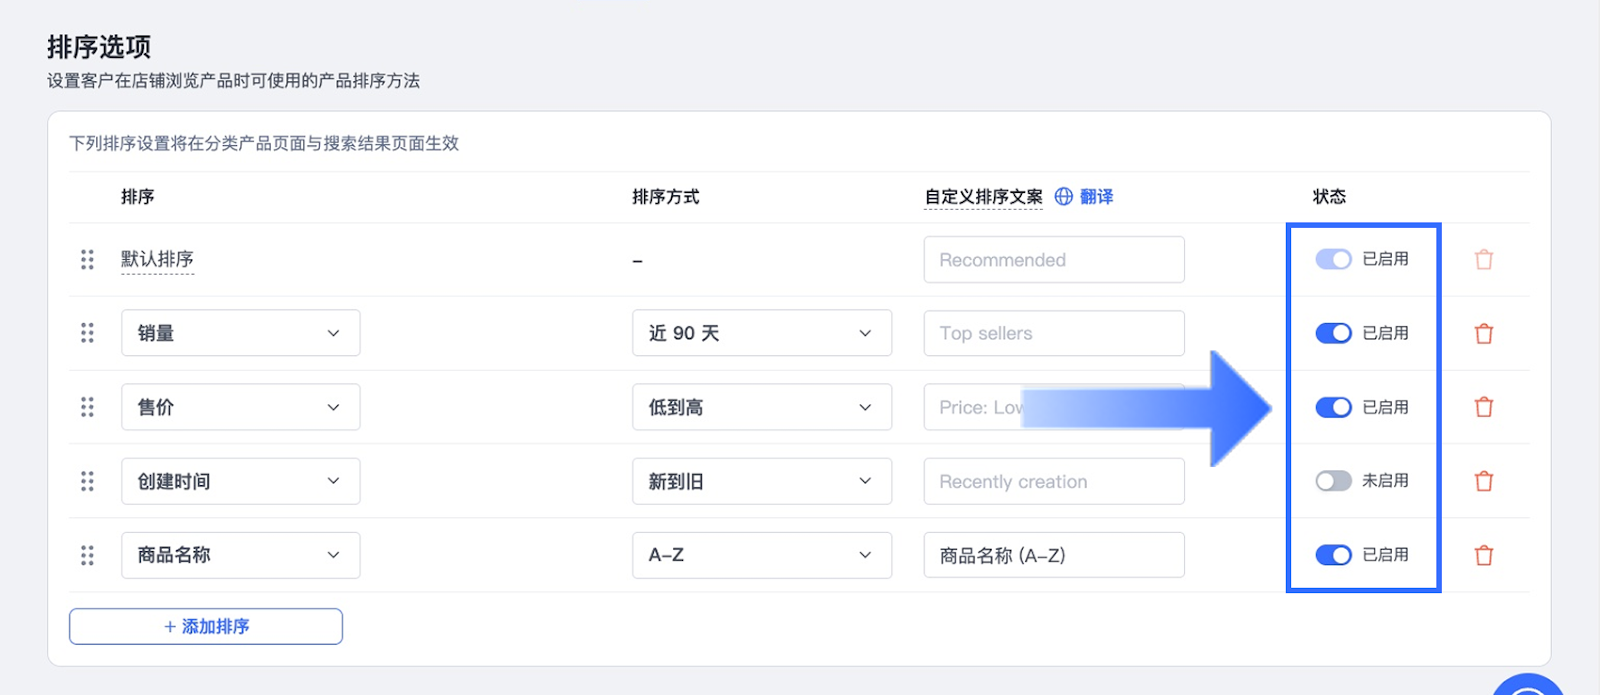The image size is (1600, 695).
Task: Click the globe icon beside 翻译
Action: tap(1064, 197)
